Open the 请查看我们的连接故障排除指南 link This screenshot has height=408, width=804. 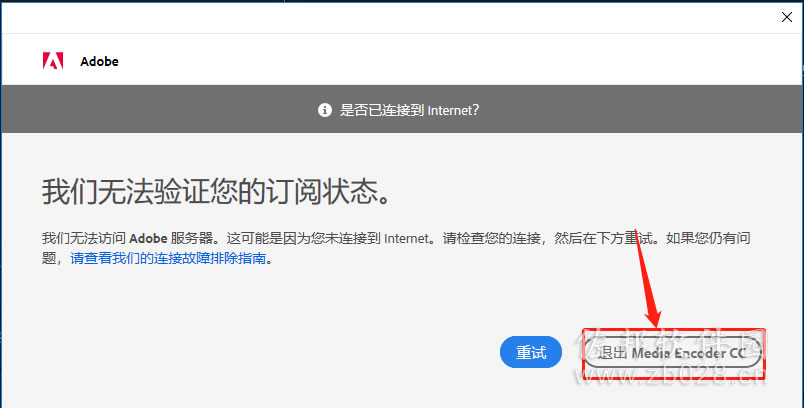point(168,258)
